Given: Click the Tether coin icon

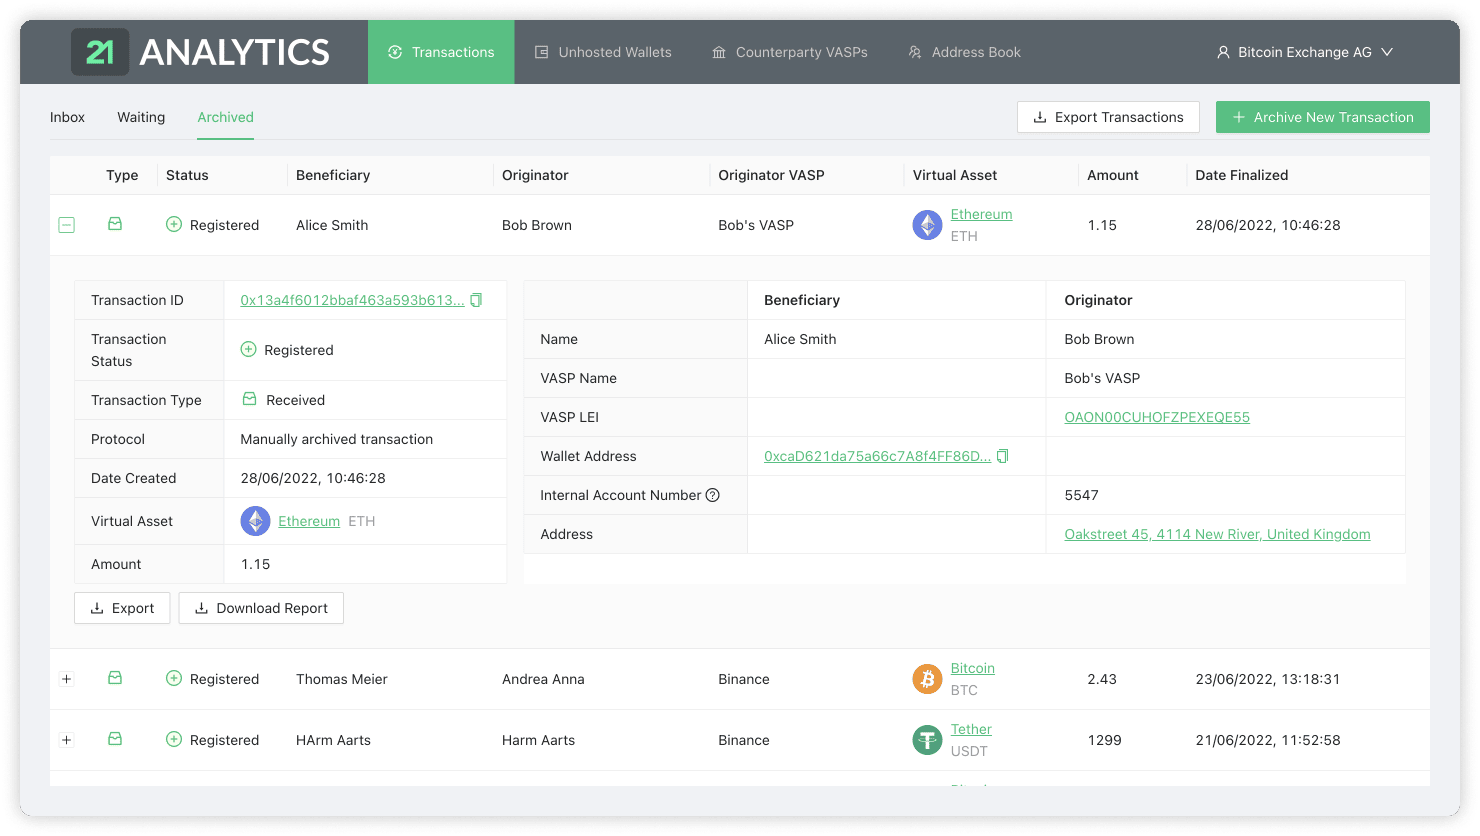Looking at the screenshot, I should [927, 740].
